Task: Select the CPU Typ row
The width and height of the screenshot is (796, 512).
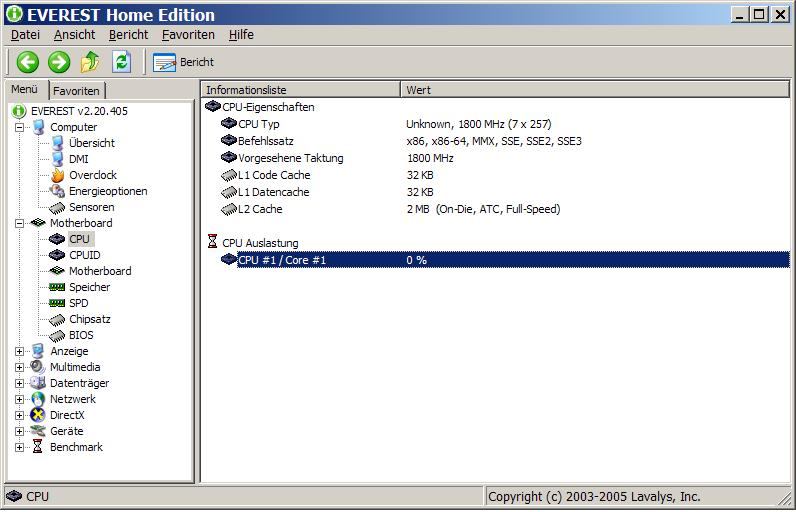Action: tap(495, 124)
